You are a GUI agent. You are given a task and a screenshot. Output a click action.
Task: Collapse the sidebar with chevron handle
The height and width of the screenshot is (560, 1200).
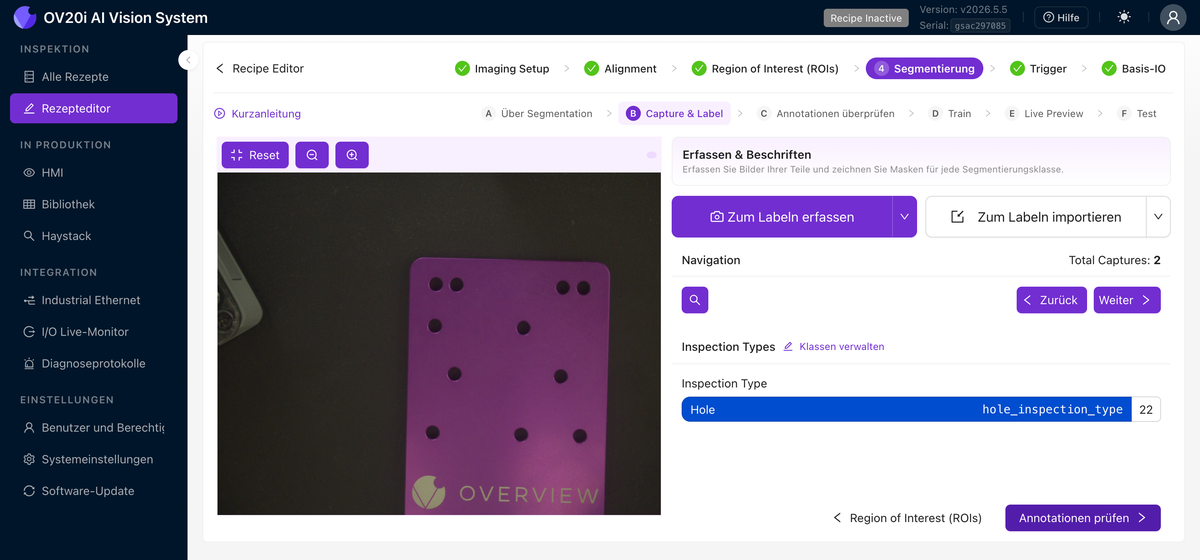click(187, 60)
